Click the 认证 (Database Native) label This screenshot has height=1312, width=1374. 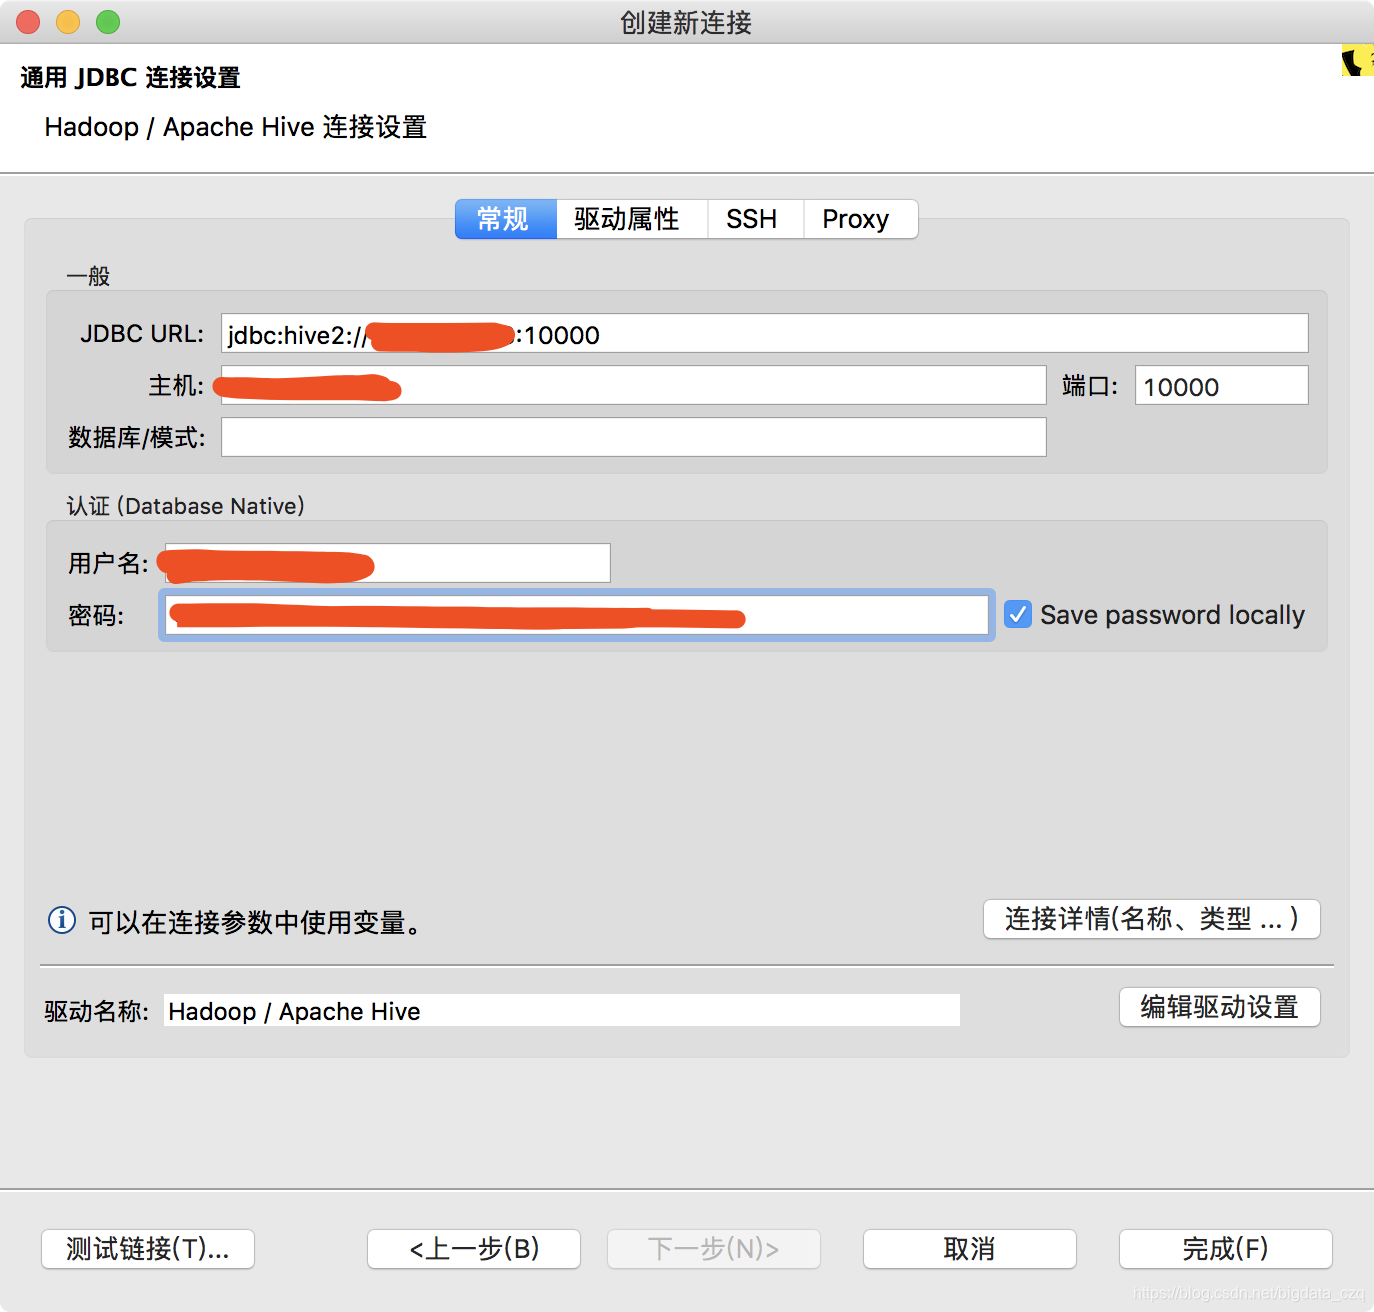pos(186,506)
